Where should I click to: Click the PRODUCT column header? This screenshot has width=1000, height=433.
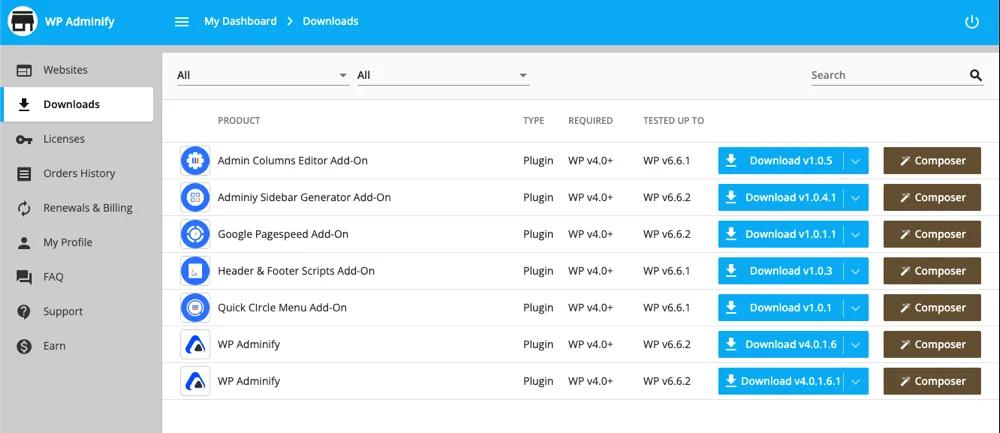coord(239,121)
